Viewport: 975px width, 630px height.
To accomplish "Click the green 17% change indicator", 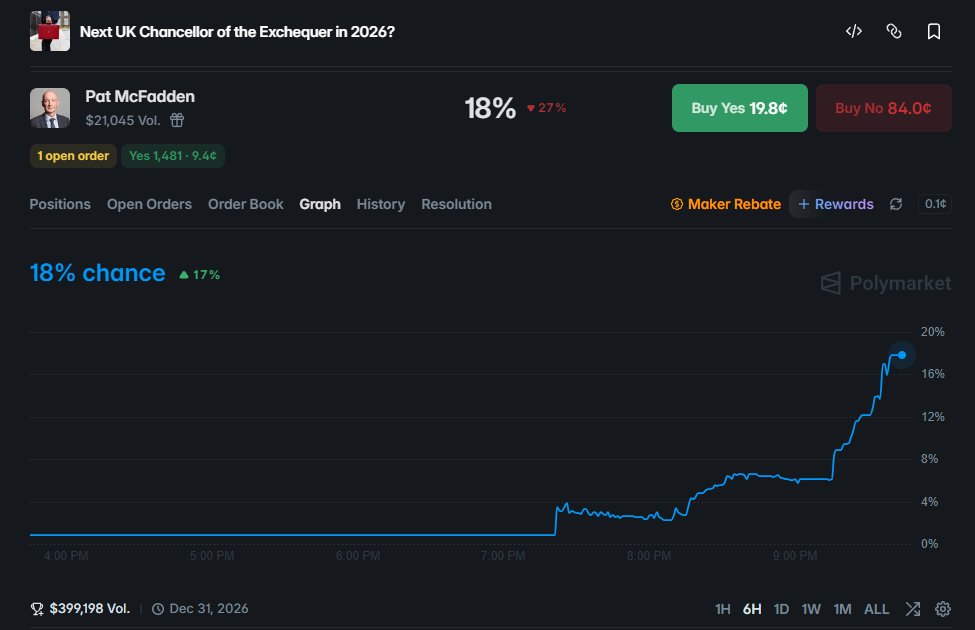I will click(x=200, y=274).
